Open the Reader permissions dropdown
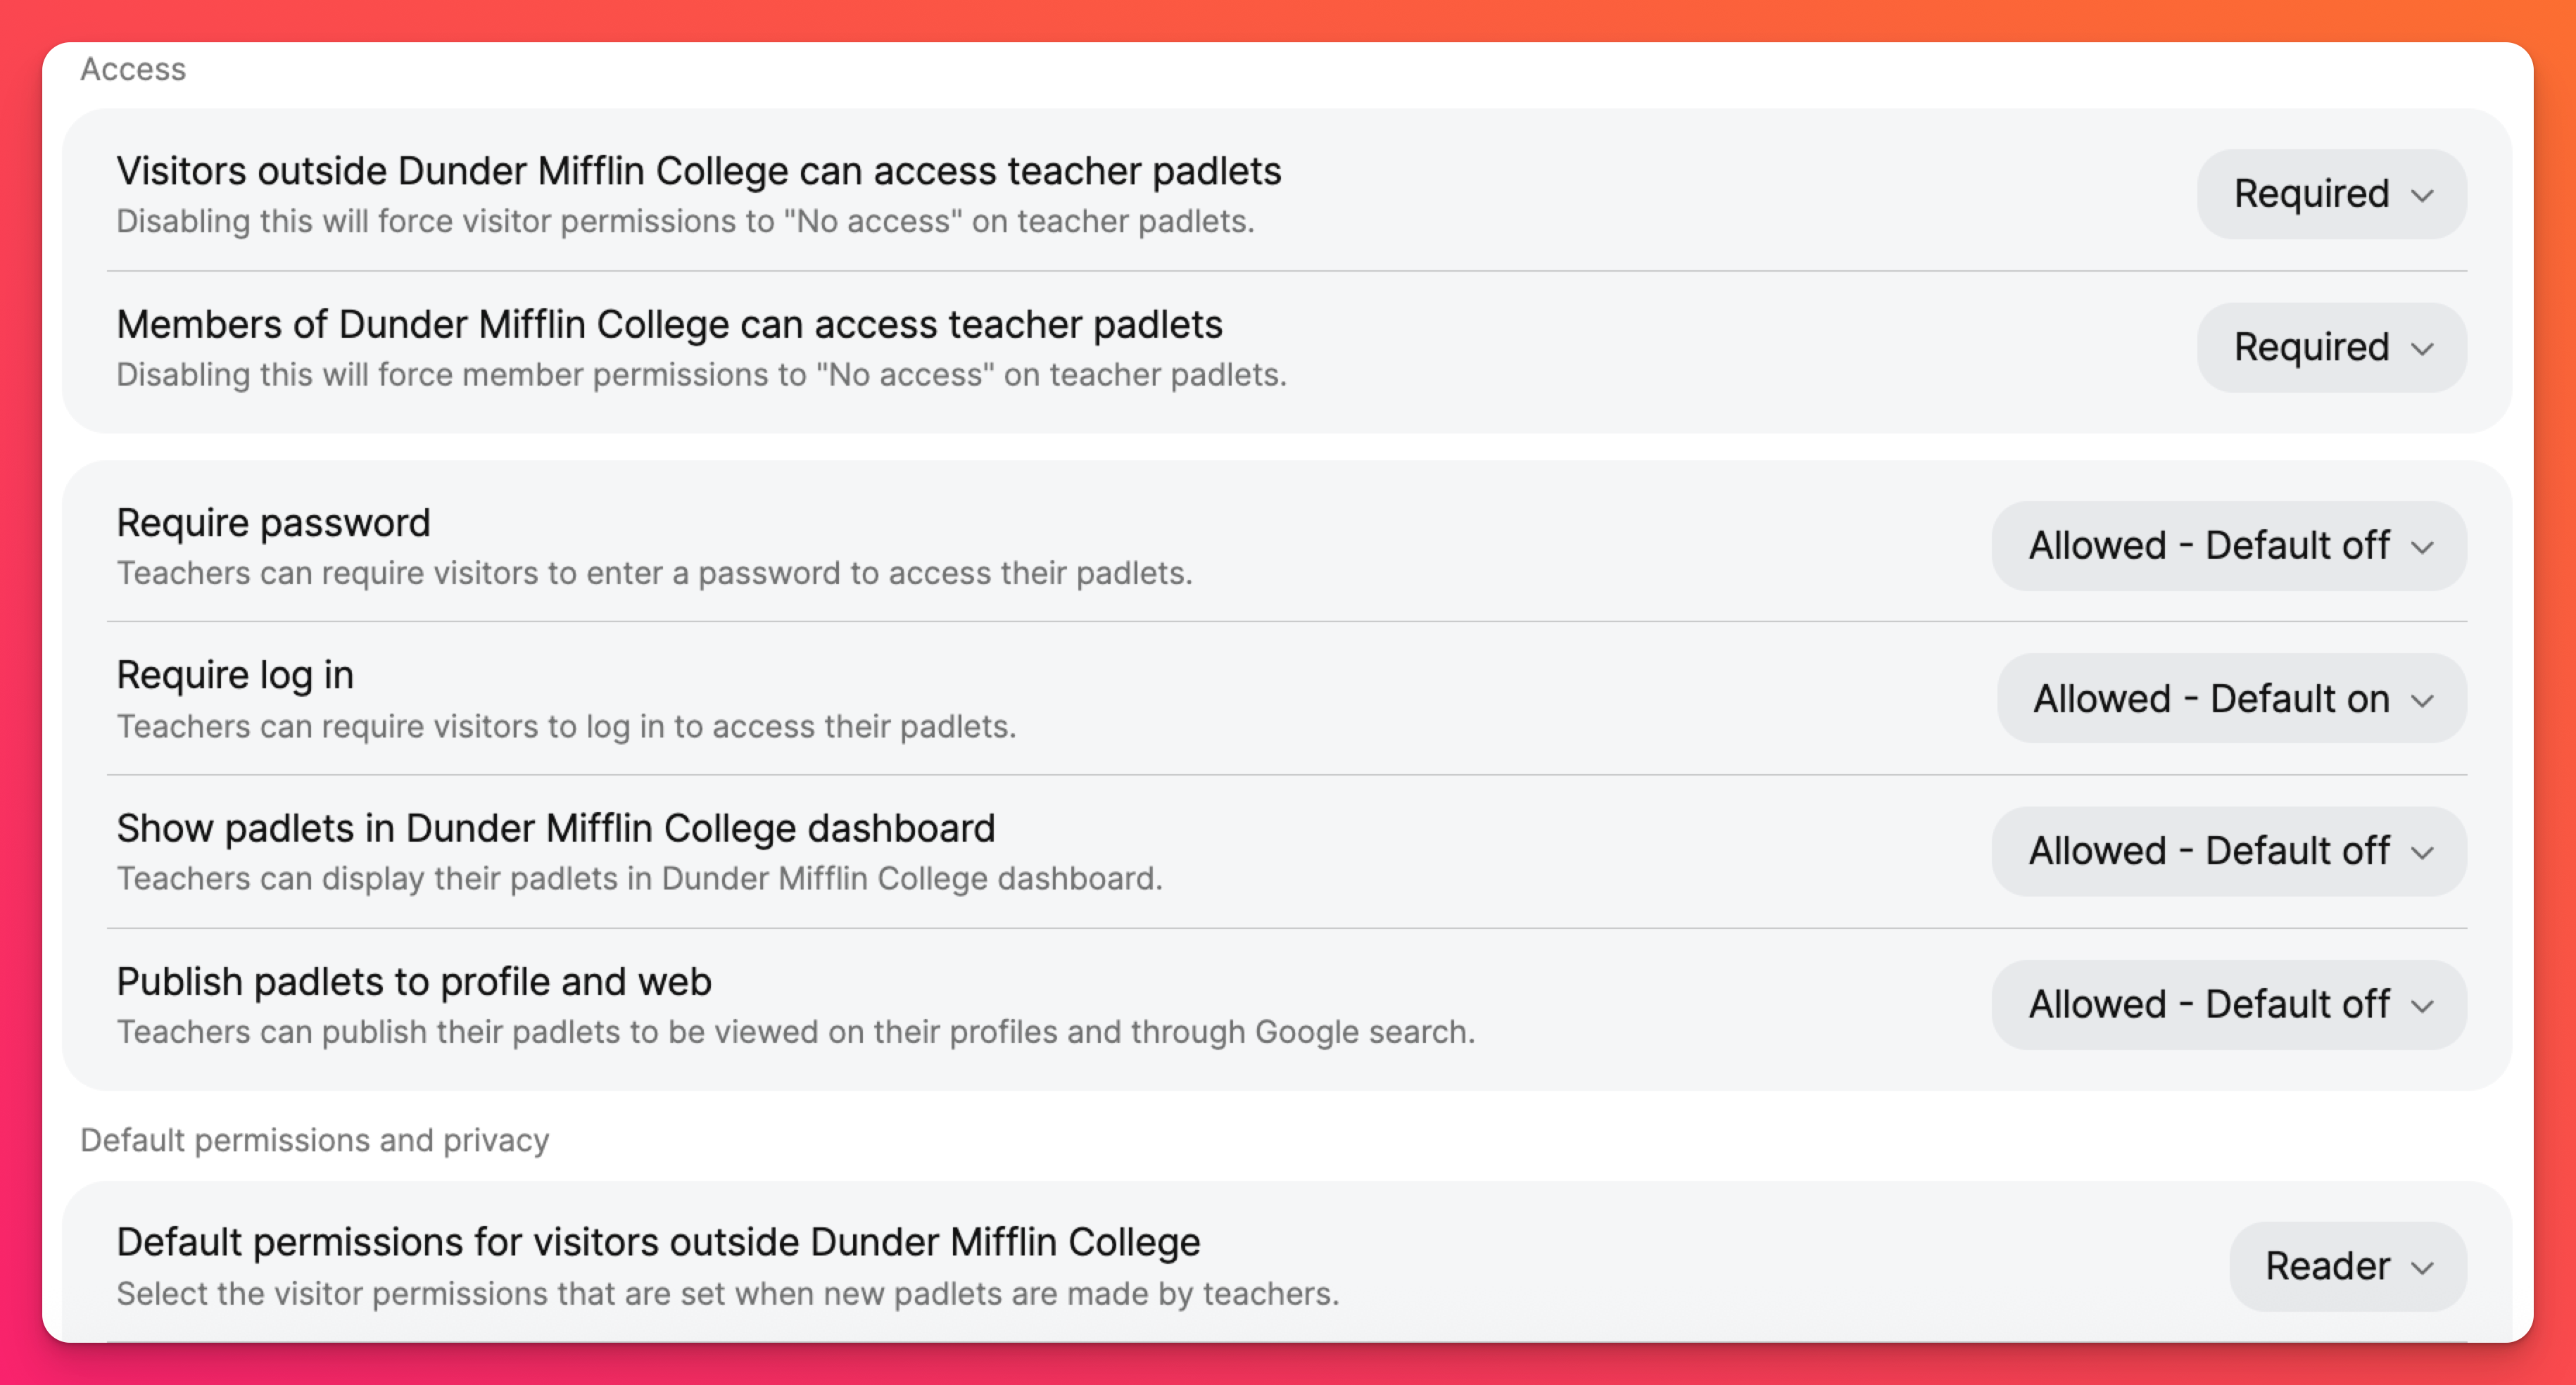This screenshot has height=1385, width=2576. coord(2346,1266)
